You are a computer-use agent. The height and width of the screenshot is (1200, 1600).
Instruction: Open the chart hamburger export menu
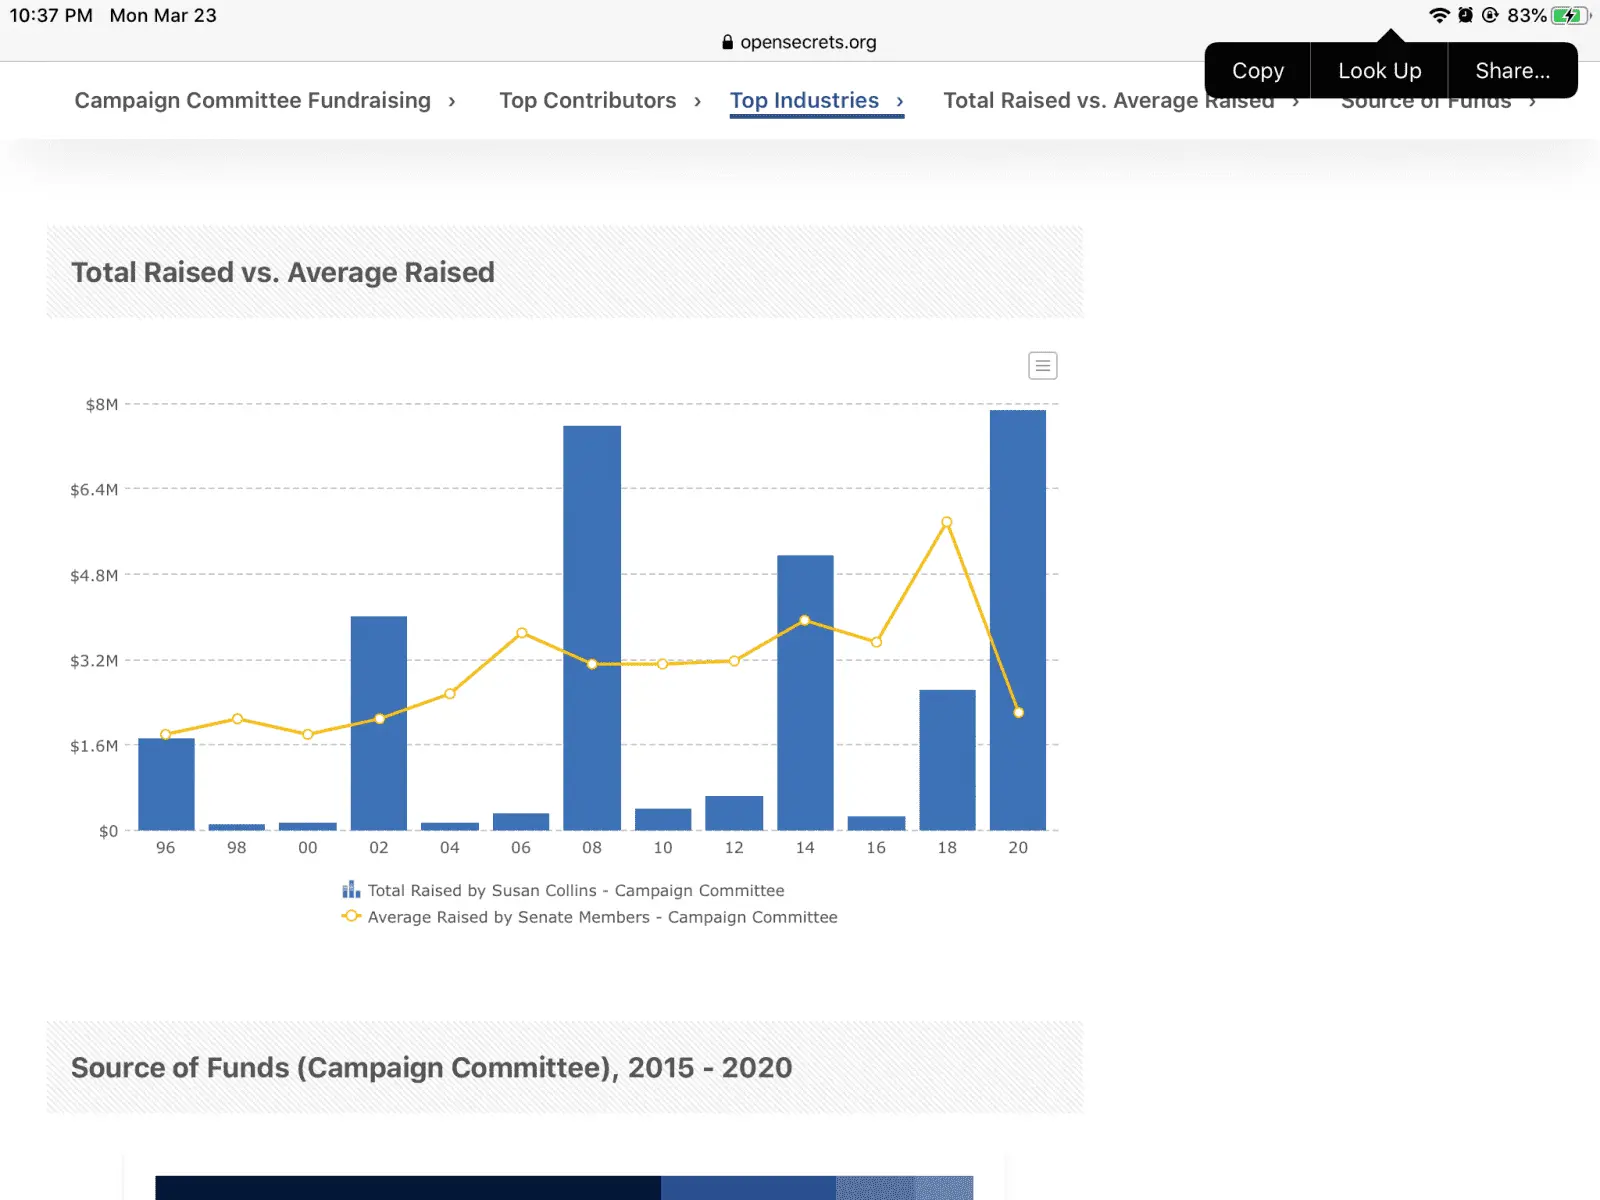tap(1042, 366)
